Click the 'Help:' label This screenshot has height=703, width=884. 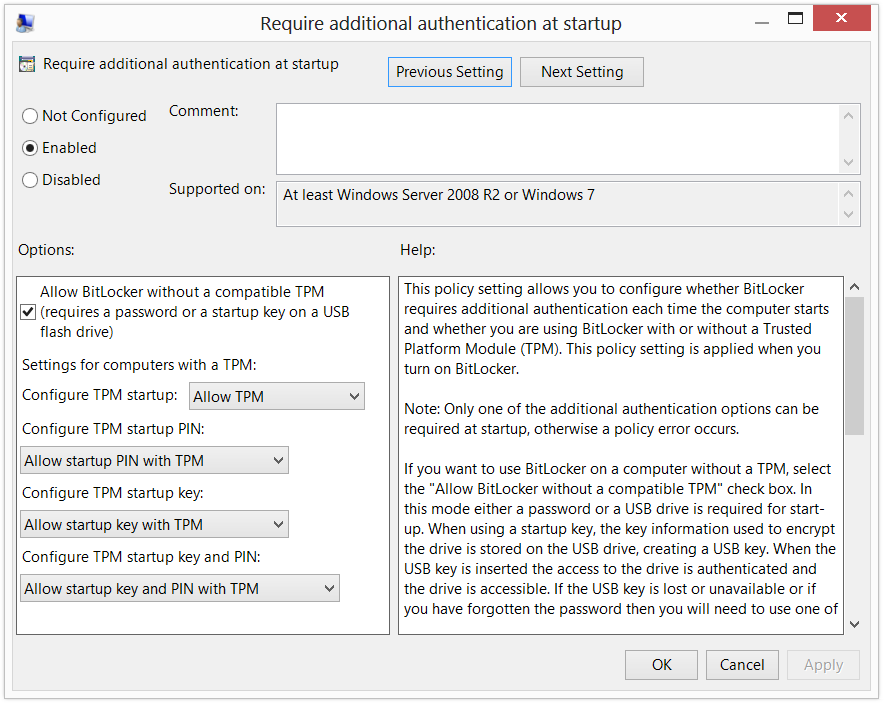click(418, 250)
